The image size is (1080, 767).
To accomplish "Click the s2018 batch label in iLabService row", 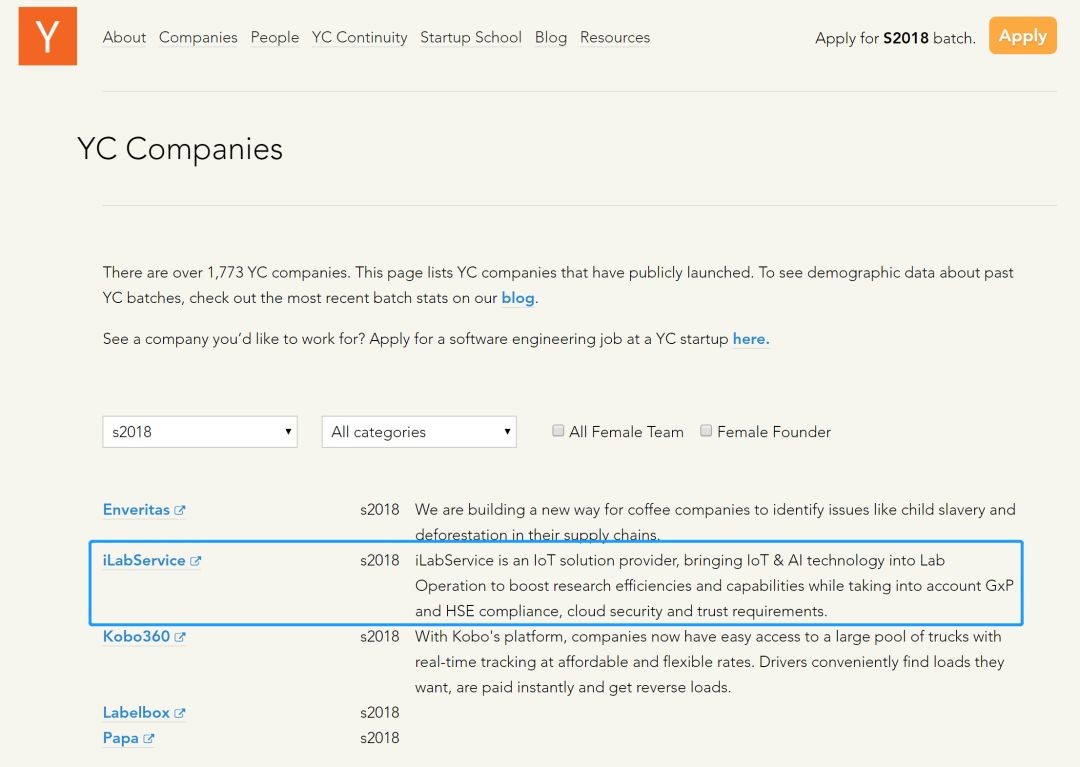I will point(380,561).
